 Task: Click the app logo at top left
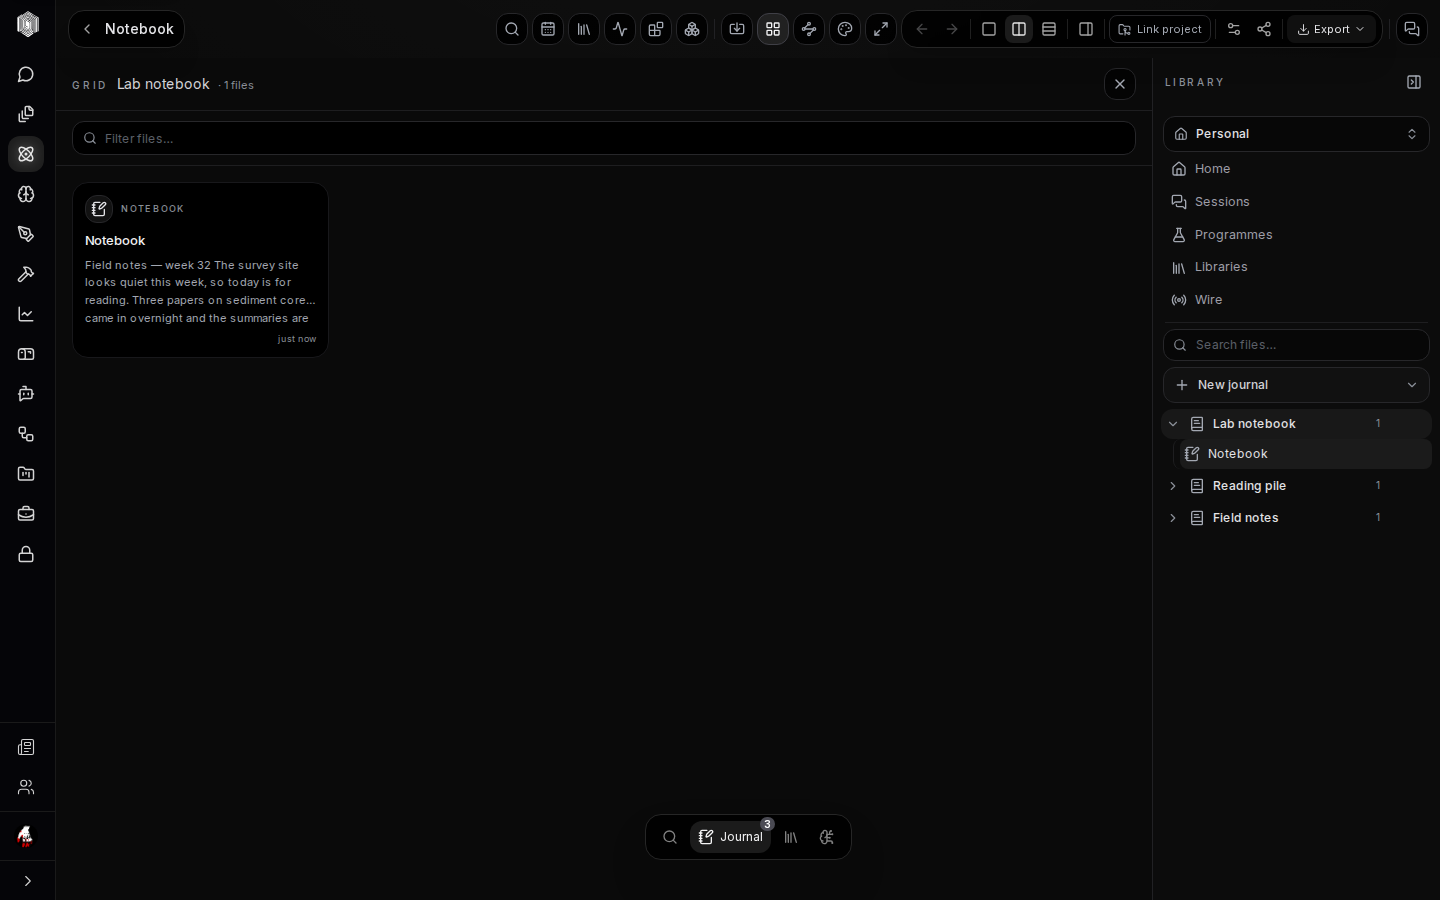(28, 25)
